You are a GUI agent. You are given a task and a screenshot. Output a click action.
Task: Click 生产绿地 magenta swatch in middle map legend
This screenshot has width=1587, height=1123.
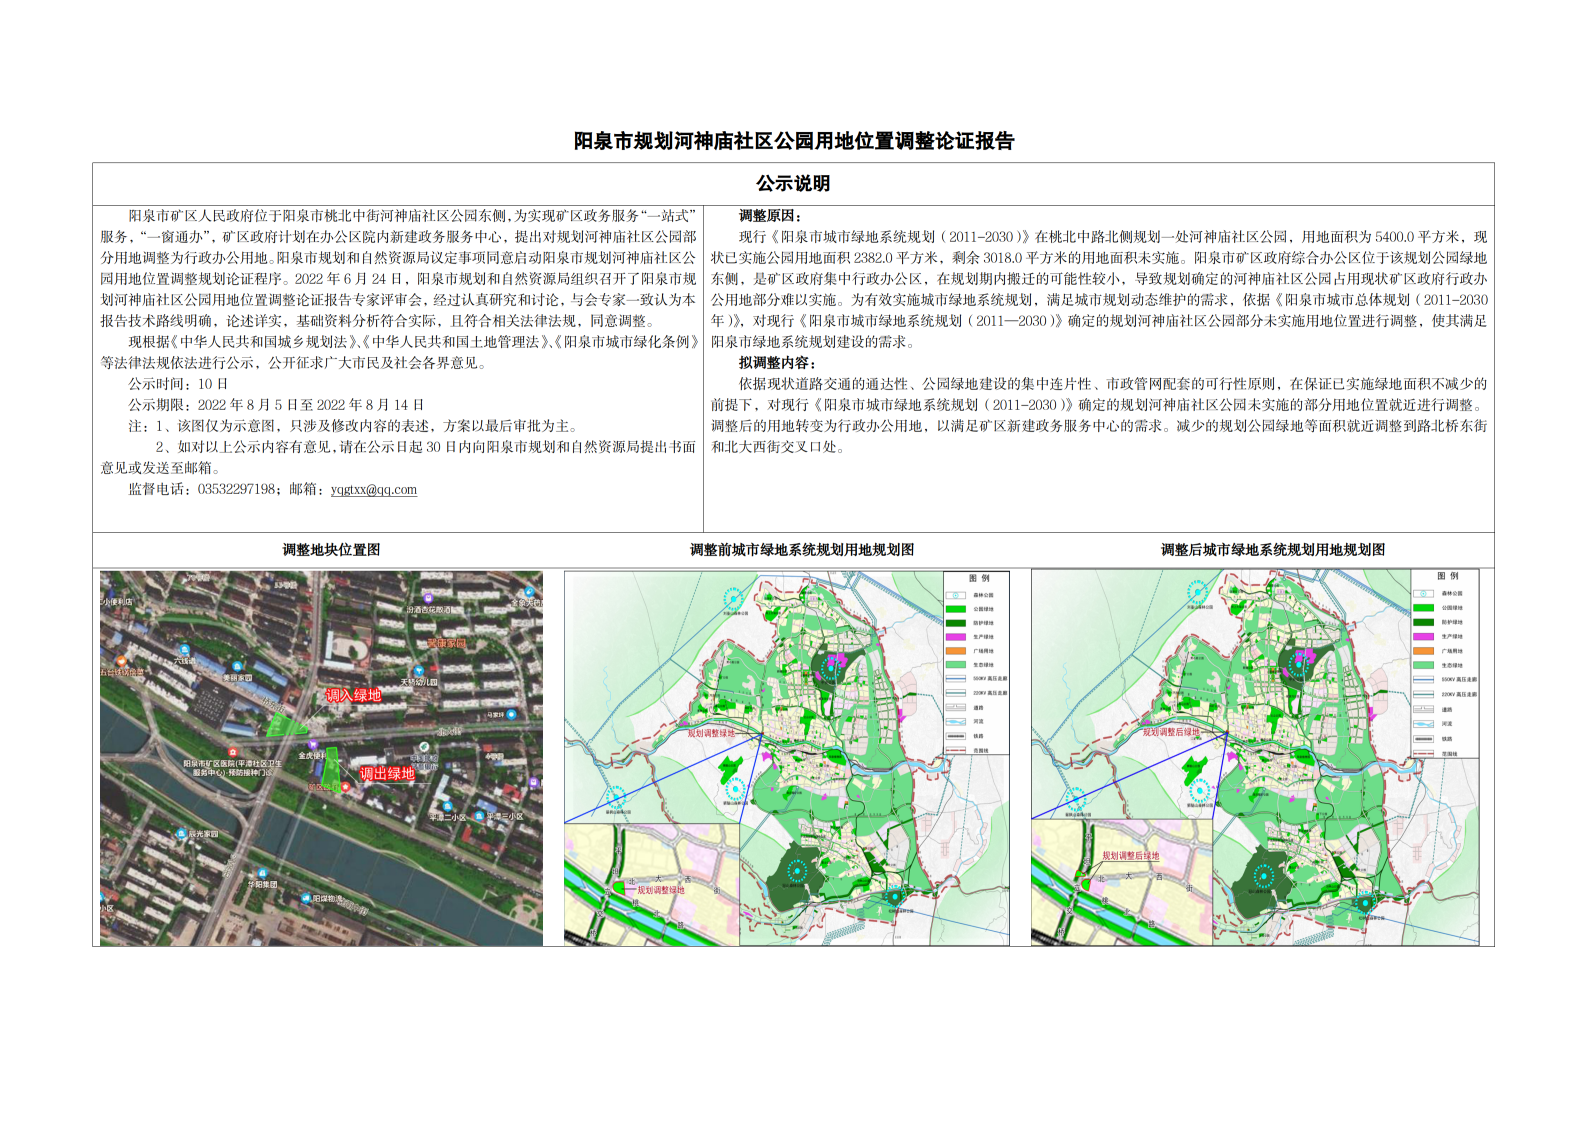956,637
